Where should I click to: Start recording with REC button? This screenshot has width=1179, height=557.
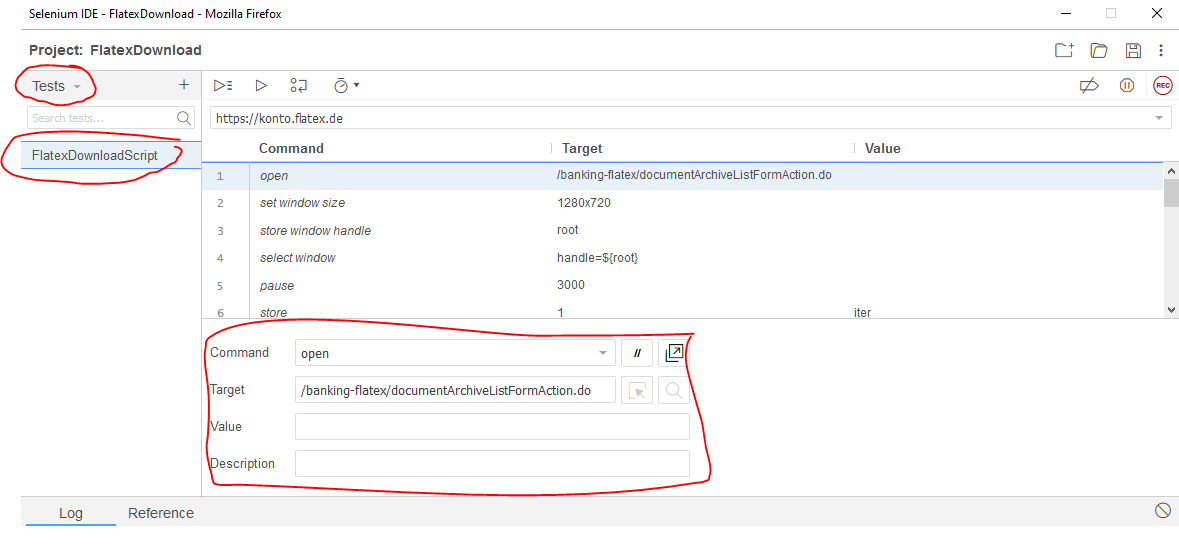pos(1162,86)
